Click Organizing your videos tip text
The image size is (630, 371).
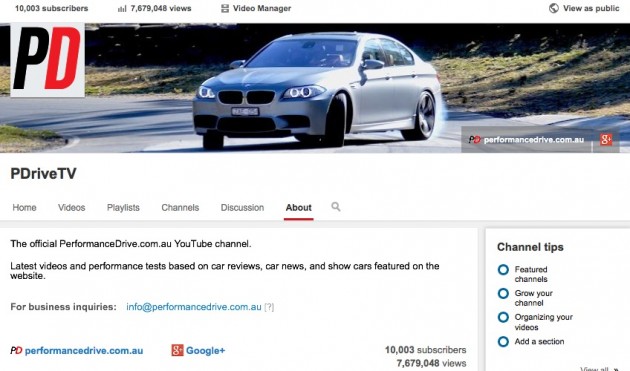(544, 322)
